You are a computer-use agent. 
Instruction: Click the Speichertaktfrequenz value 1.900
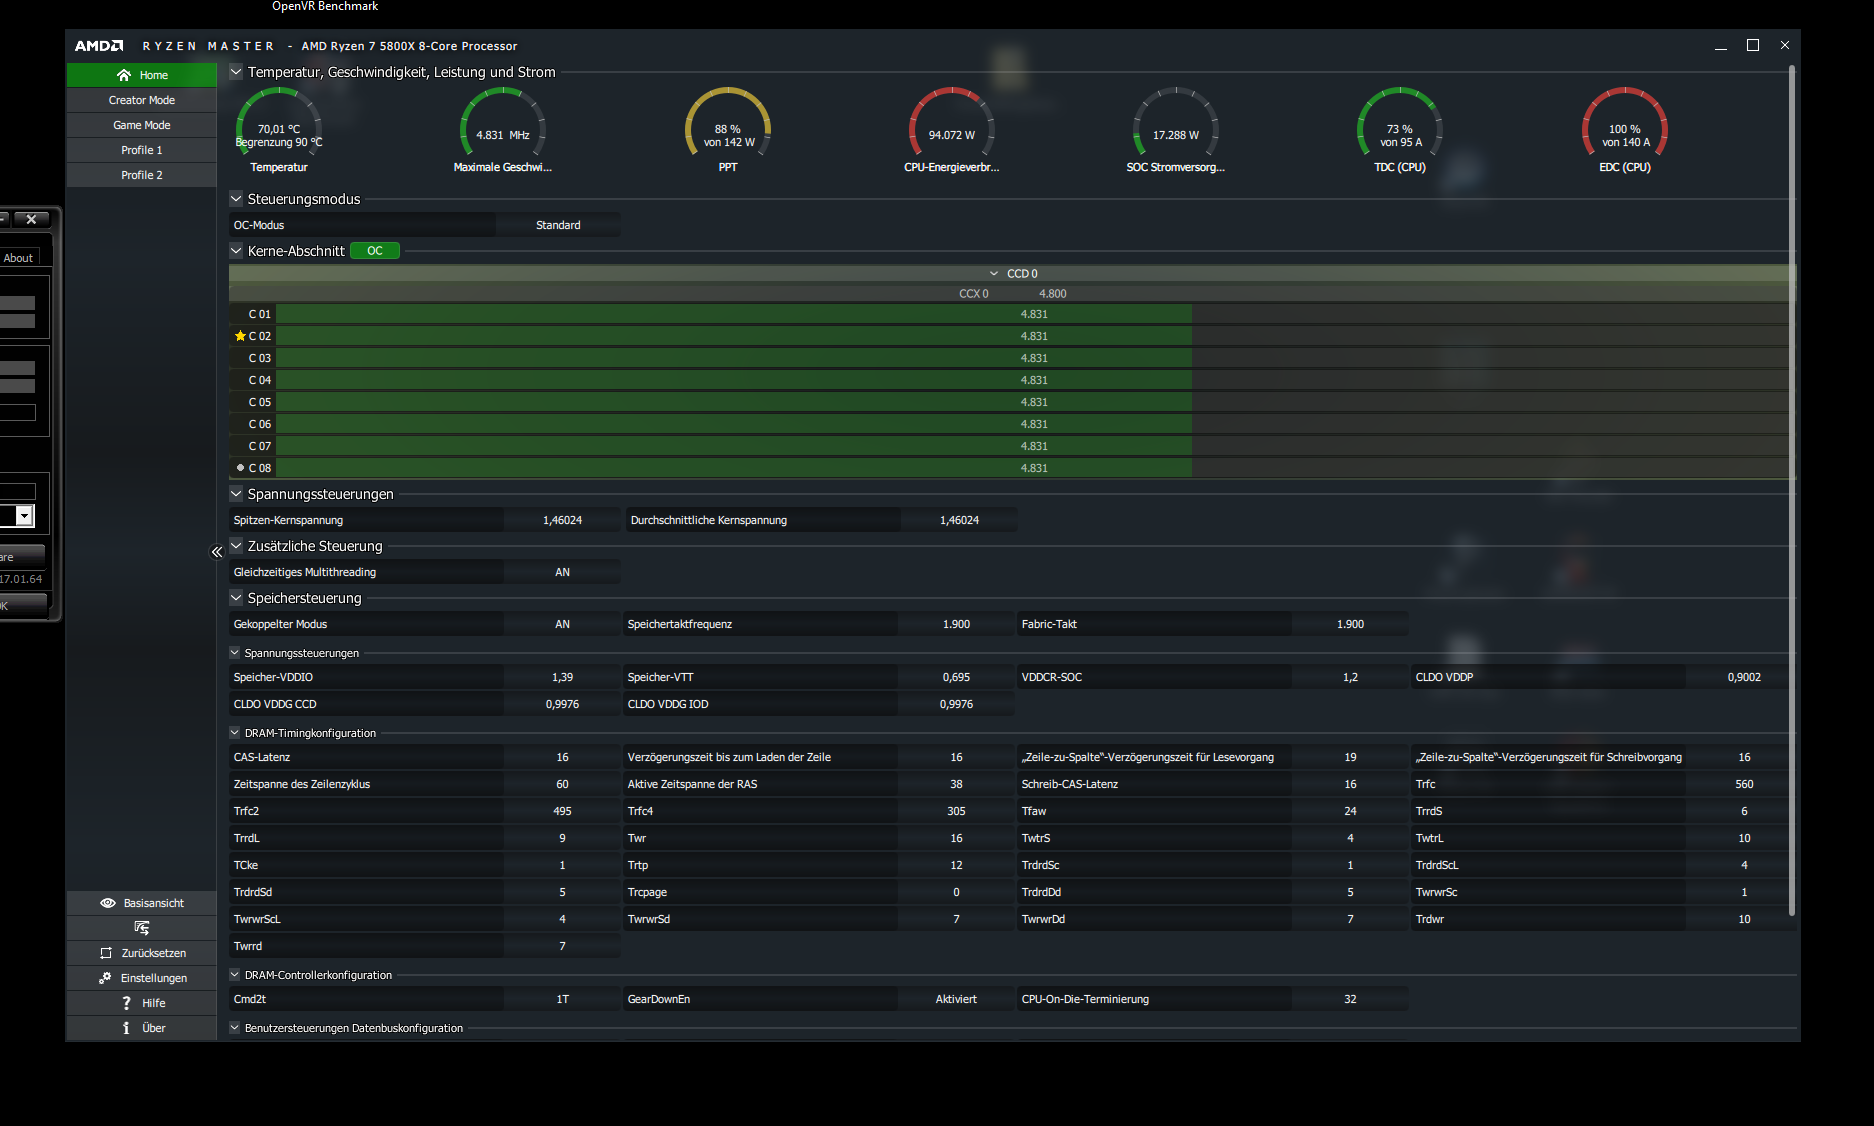point(956,624)
